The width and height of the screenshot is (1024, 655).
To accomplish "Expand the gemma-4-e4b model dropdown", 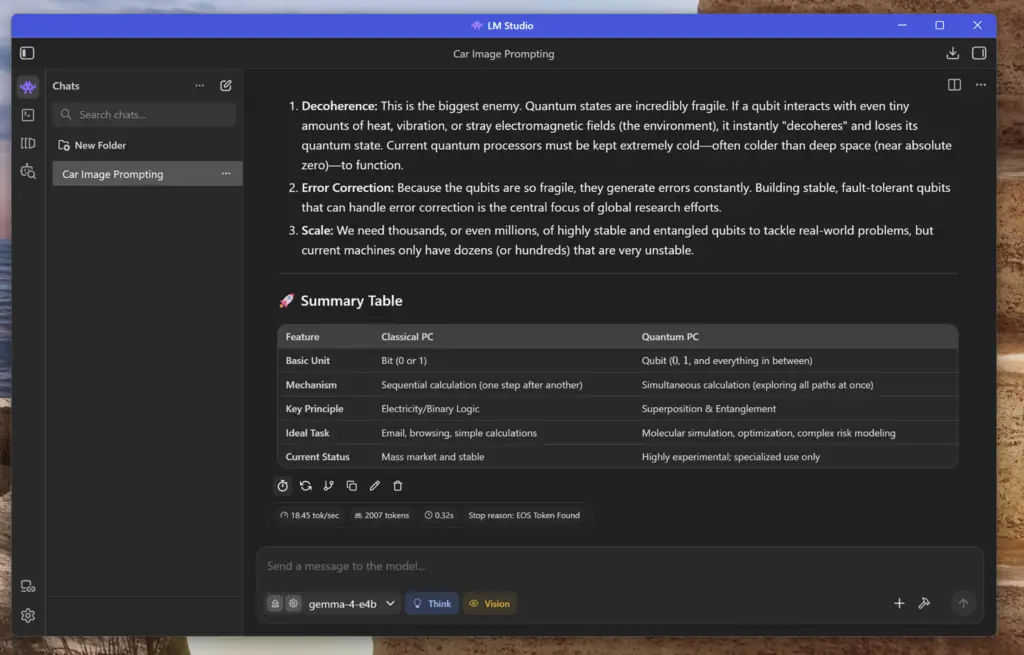I will click(353, 603).
